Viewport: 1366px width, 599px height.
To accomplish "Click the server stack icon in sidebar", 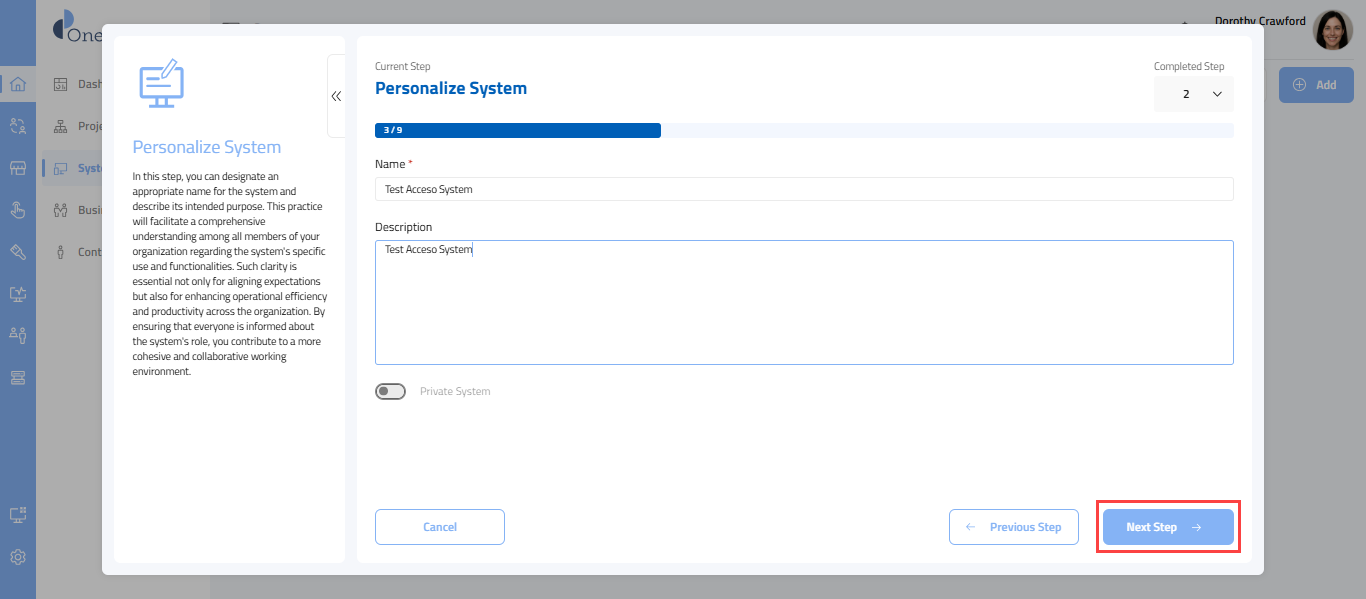I will click(18, 377).
